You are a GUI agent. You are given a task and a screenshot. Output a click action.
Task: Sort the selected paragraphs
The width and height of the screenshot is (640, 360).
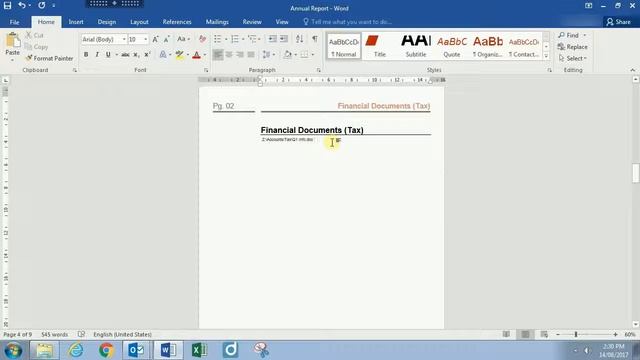300,39
